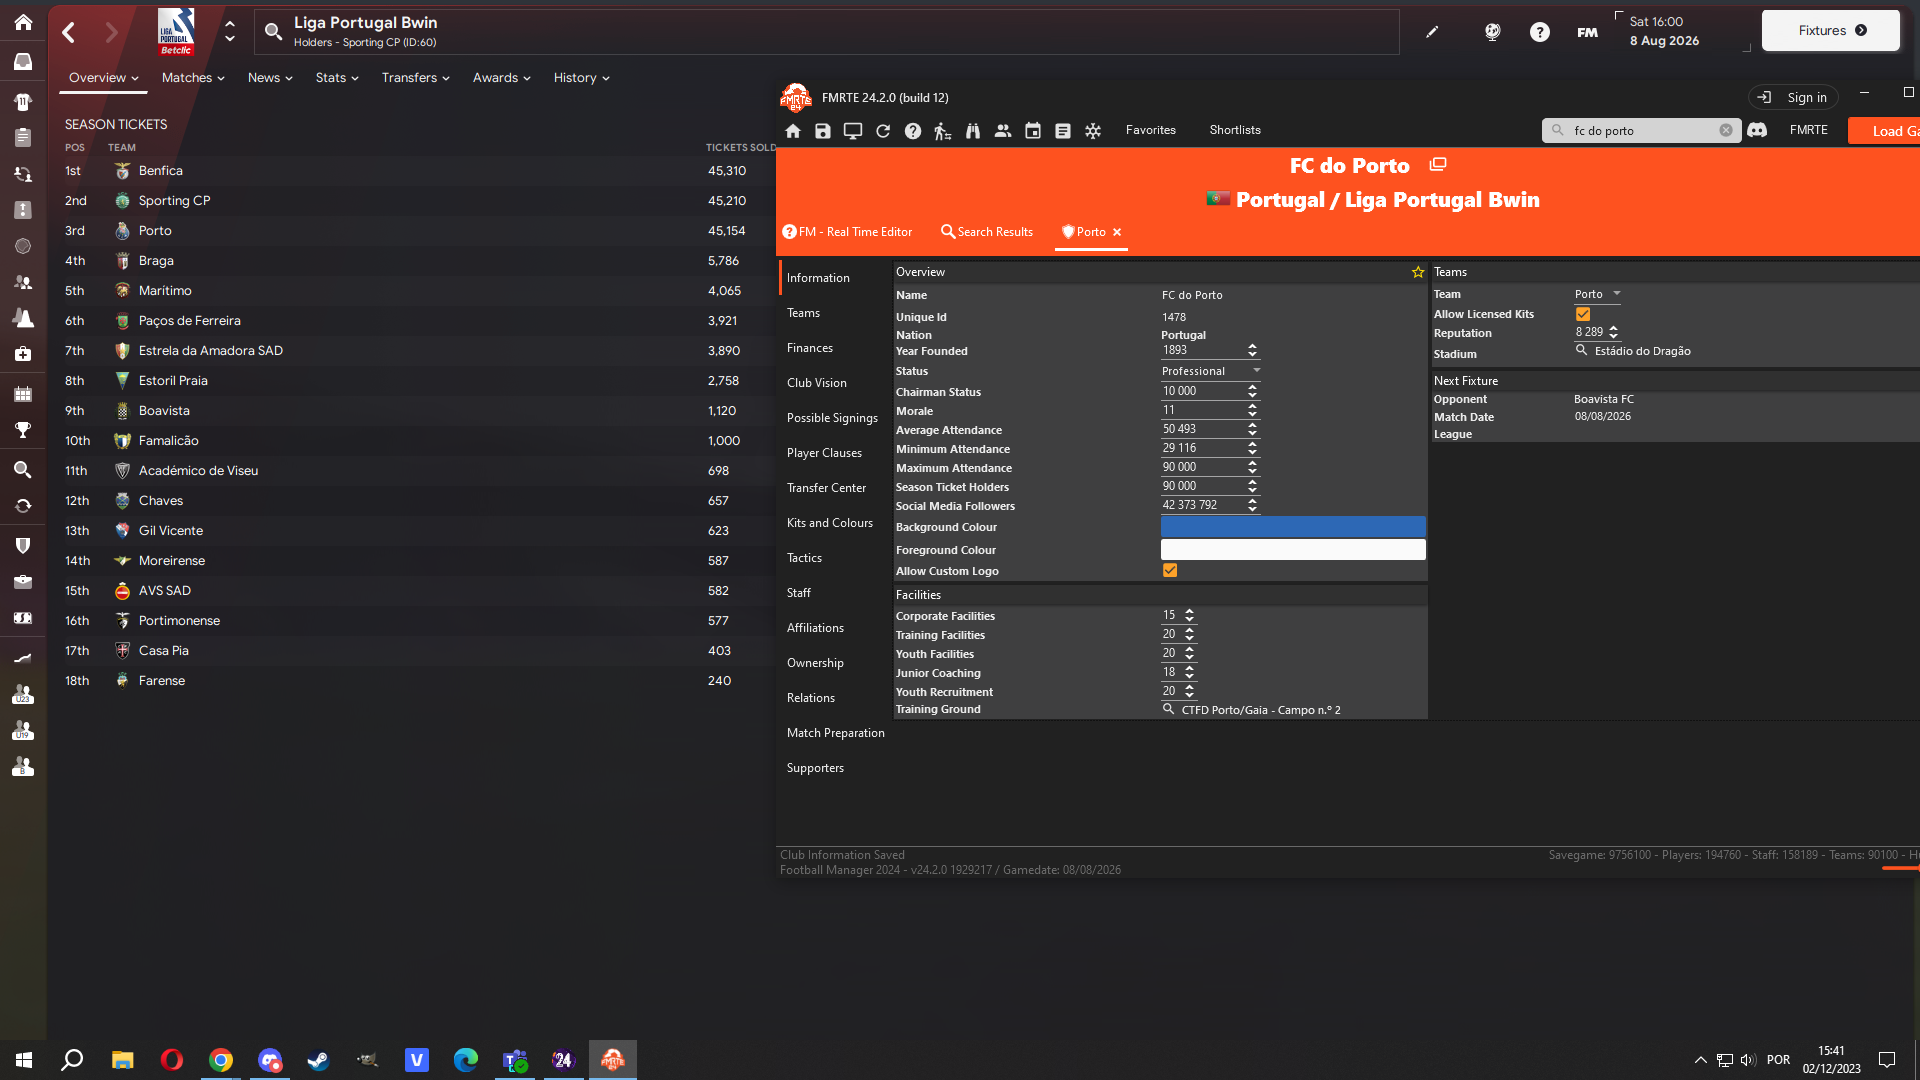Open FMRTE calendar date icon
Viewport: 1920px width, 1080px height.
[x=1033, y=131]
